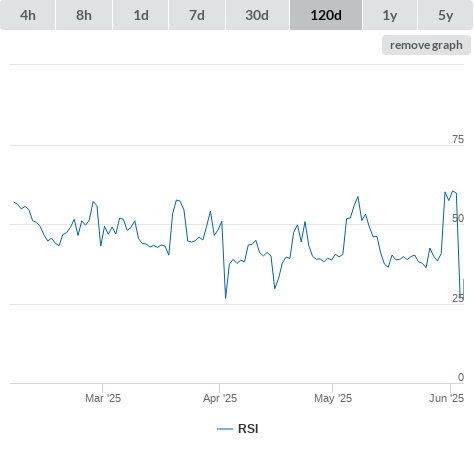This screenshot has width=474, height=455.
Task: Switch to the 8h time range
Action: tap(84, 15)
